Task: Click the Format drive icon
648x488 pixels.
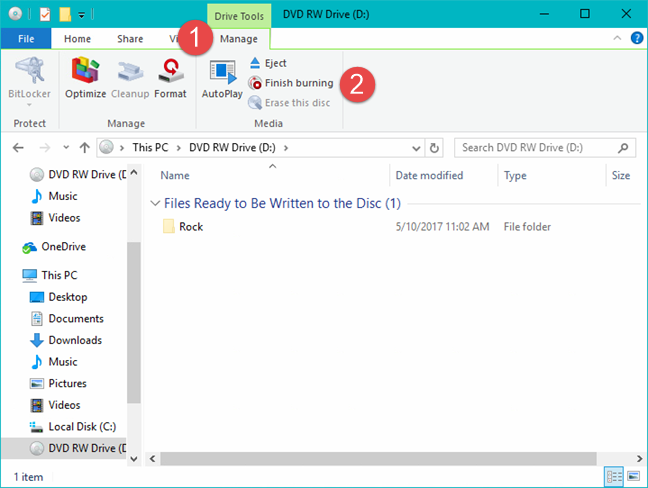Action: click(170, 78)
